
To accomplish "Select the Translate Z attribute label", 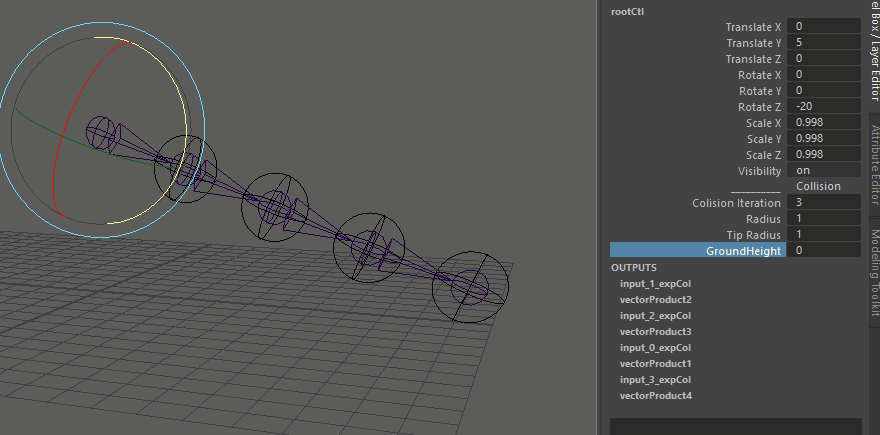I will pos(753,59).
